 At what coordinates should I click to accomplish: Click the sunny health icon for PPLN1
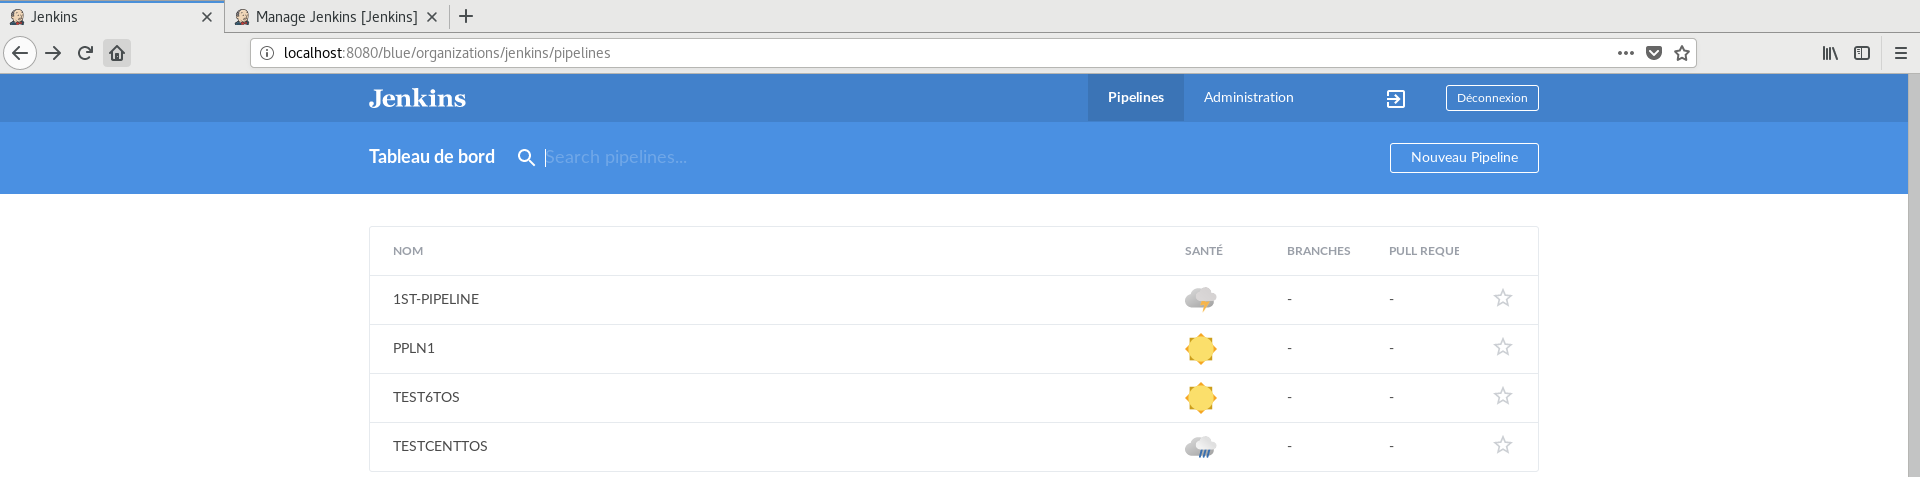1200,348
